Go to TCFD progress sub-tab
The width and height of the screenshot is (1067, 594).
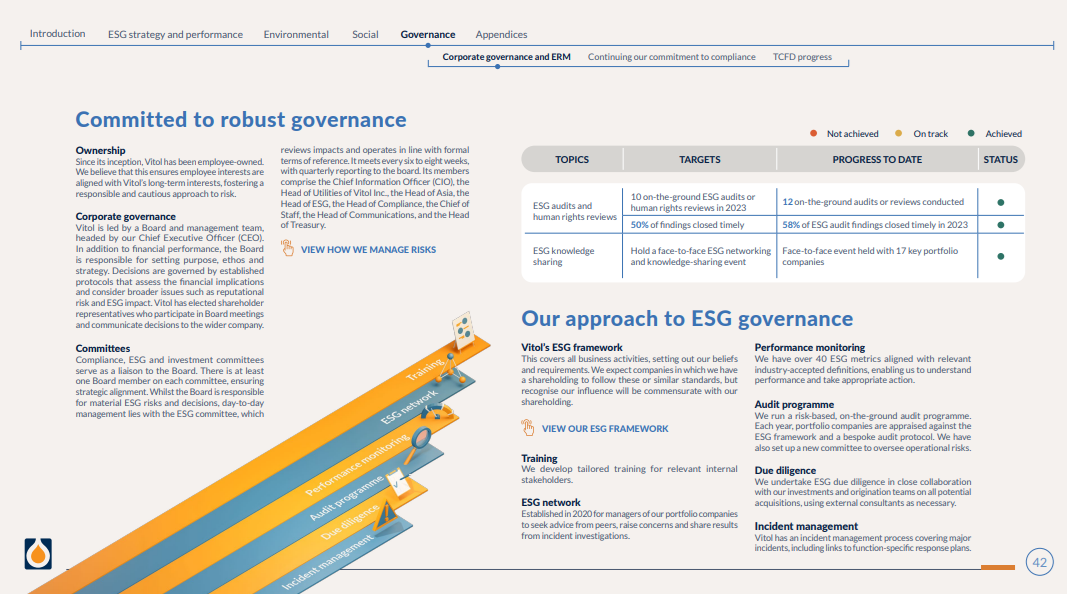(802, 56)
